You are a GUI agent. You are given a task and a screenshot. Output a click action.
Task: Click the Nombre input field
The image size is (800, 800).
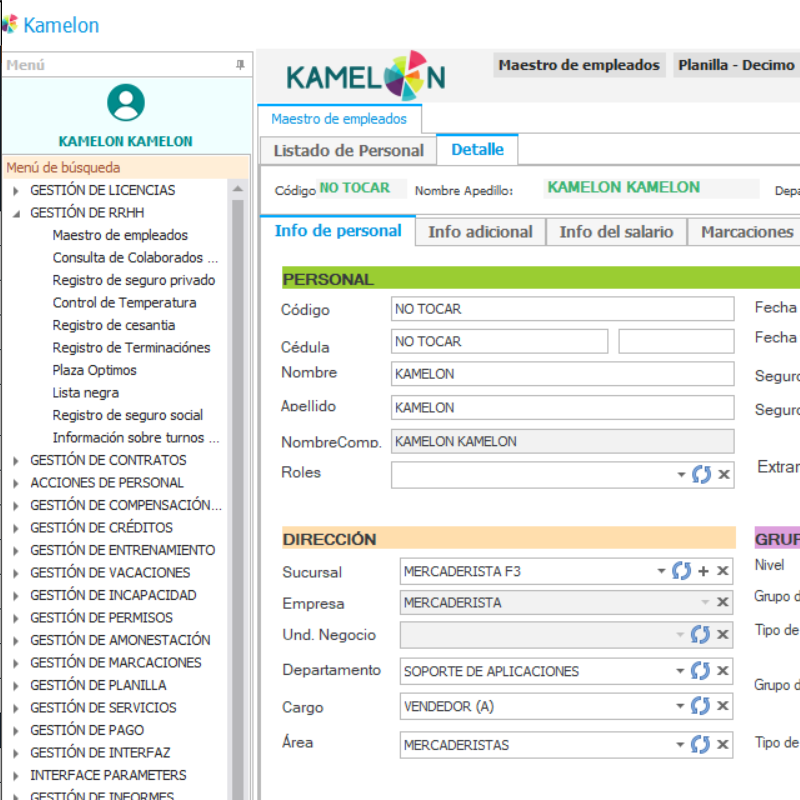click(x=563, y=374)
